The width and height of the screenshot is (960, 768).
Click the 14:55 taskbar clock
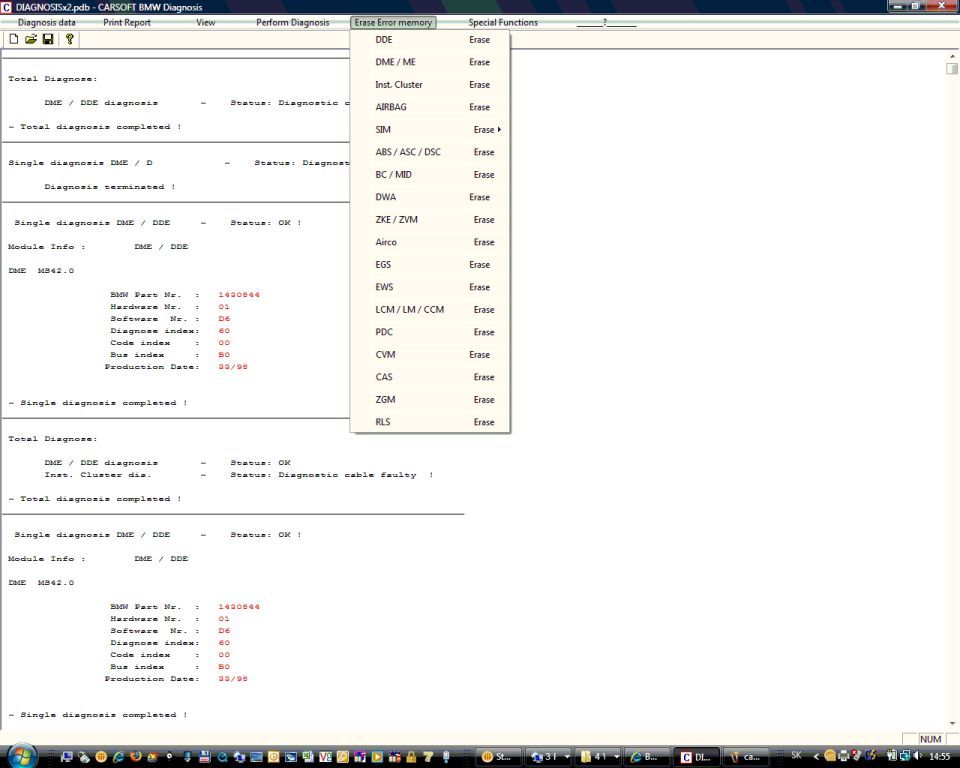click(939, 756)
